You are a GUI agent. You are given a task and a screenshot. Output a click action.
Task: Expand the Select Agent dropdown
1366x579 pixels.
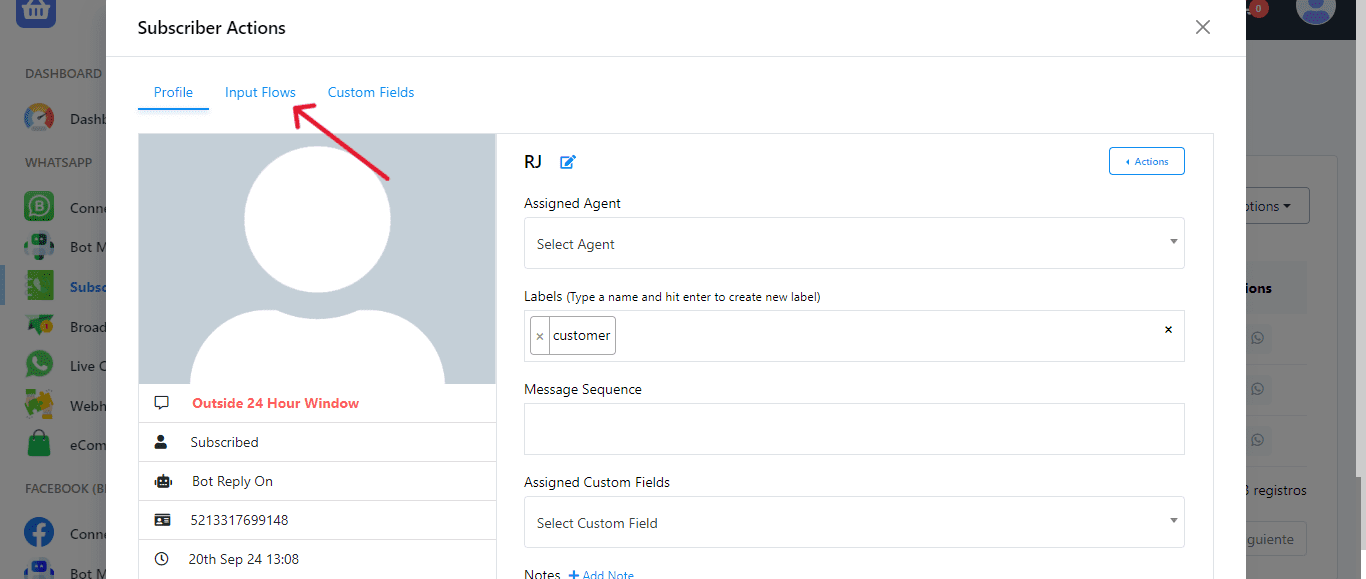(853, 244)
